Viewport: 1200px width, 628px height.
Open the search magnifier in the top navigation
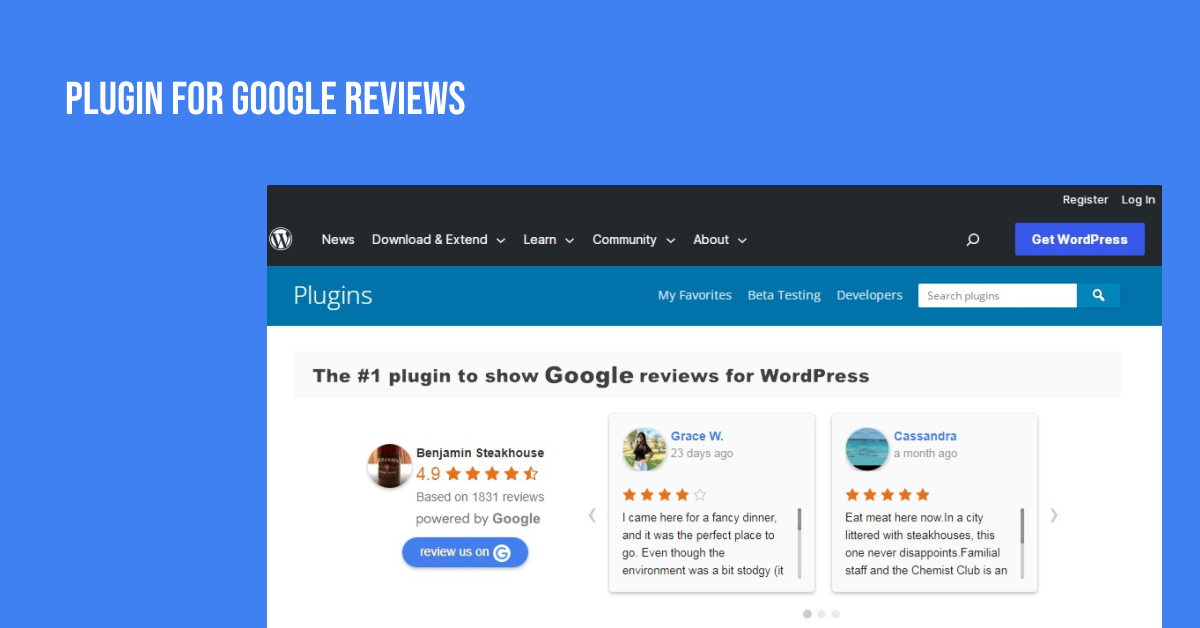(x=972, y=240)
